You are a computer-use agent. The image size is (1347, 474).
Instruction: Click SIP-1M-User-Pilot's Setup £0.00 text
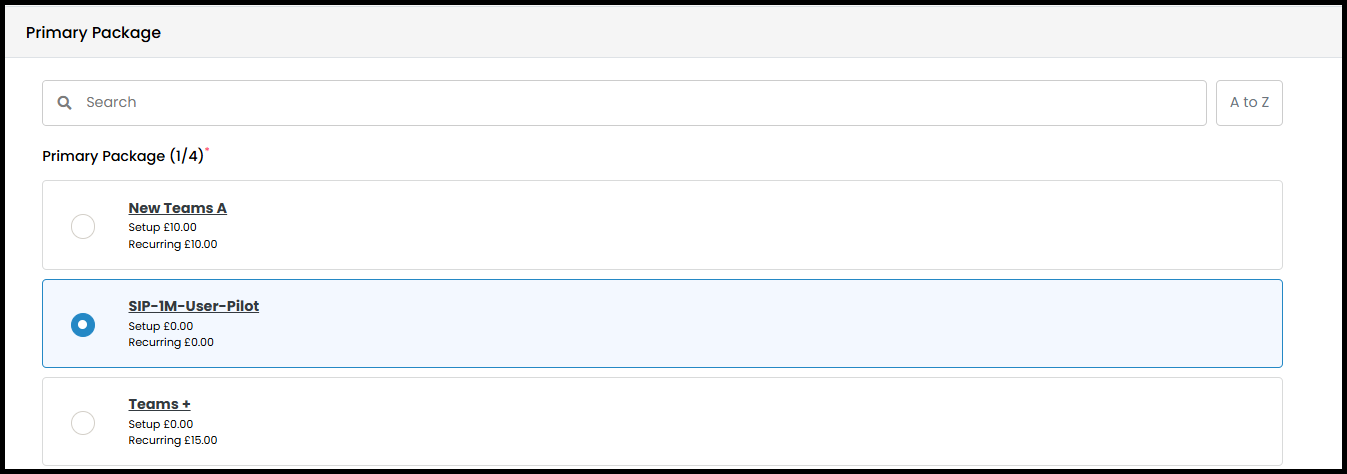161,326
